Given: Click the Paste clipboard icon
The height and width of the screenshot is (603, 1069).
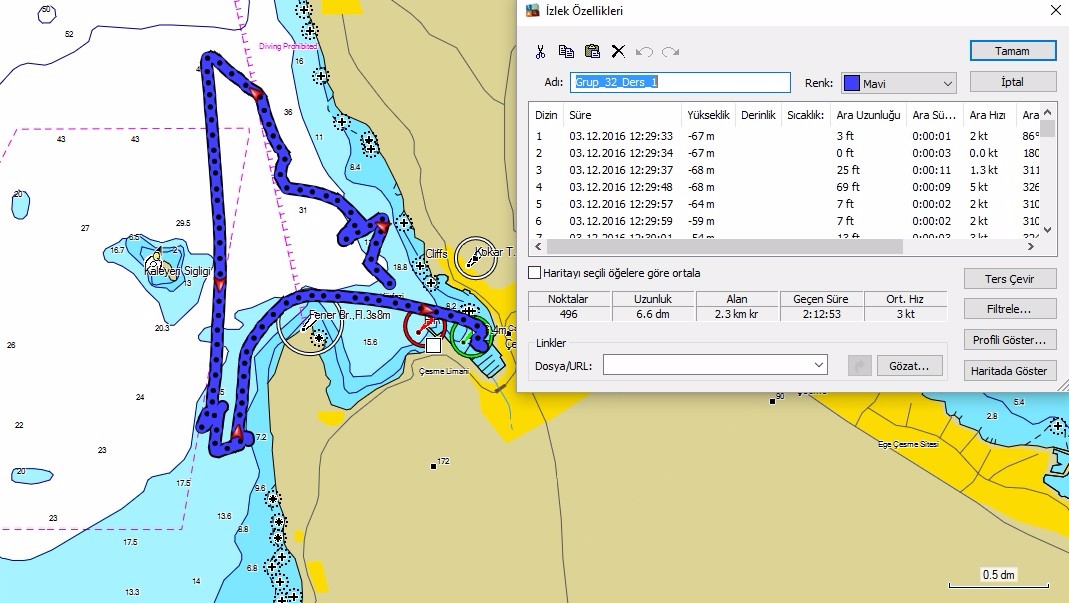Looking at the screenshot, I should click(x=592, y=51).
